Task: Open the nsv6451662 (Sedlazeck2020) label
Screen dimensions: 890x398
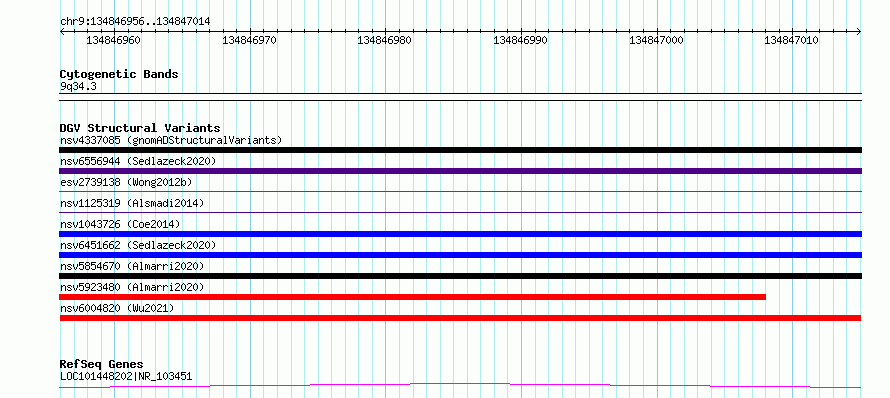Action: pyautogui.click(x=138, y=245)
